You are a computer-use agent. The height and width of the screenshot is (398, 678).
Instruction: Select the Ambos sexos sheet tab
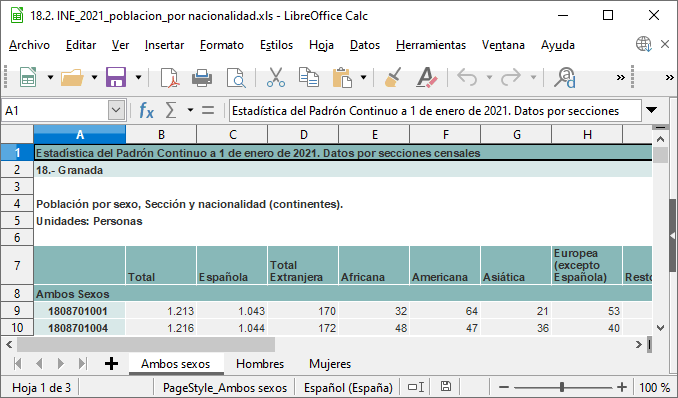pos(176,364)
